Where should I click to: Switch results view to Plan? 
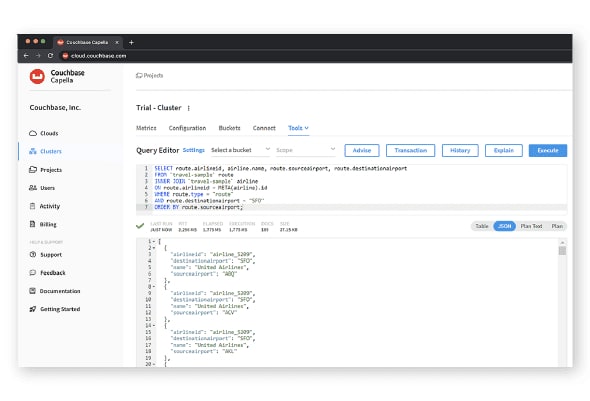[x=557, y=226]
